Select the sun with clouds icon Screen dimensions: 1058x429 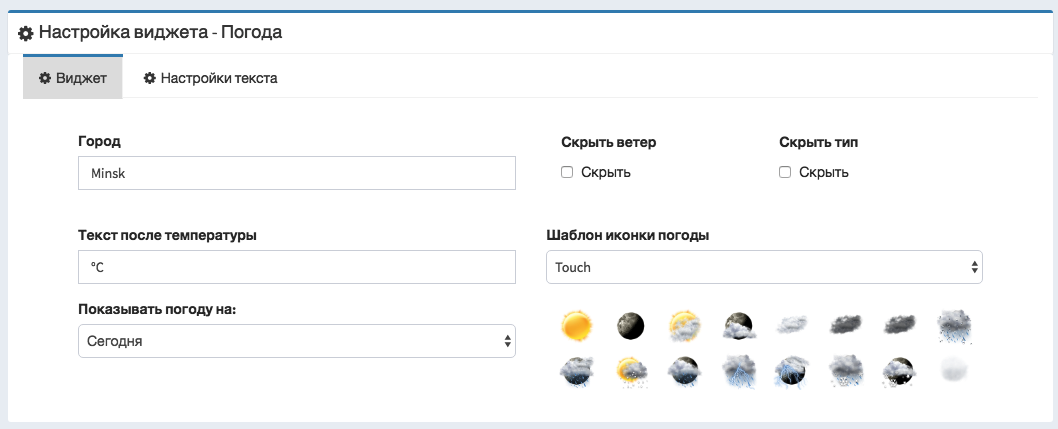684,326
